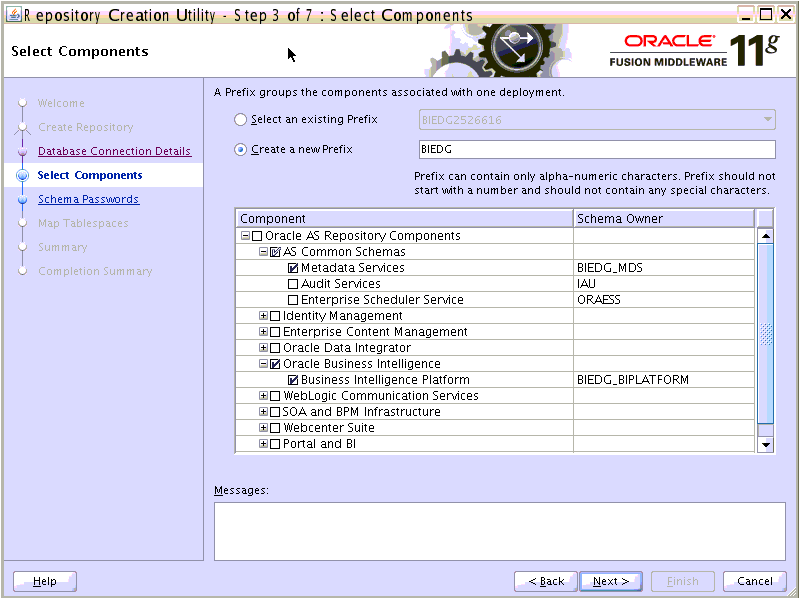Close the Repository Creation Utility window
799x598 pixels.
point(785,14)
